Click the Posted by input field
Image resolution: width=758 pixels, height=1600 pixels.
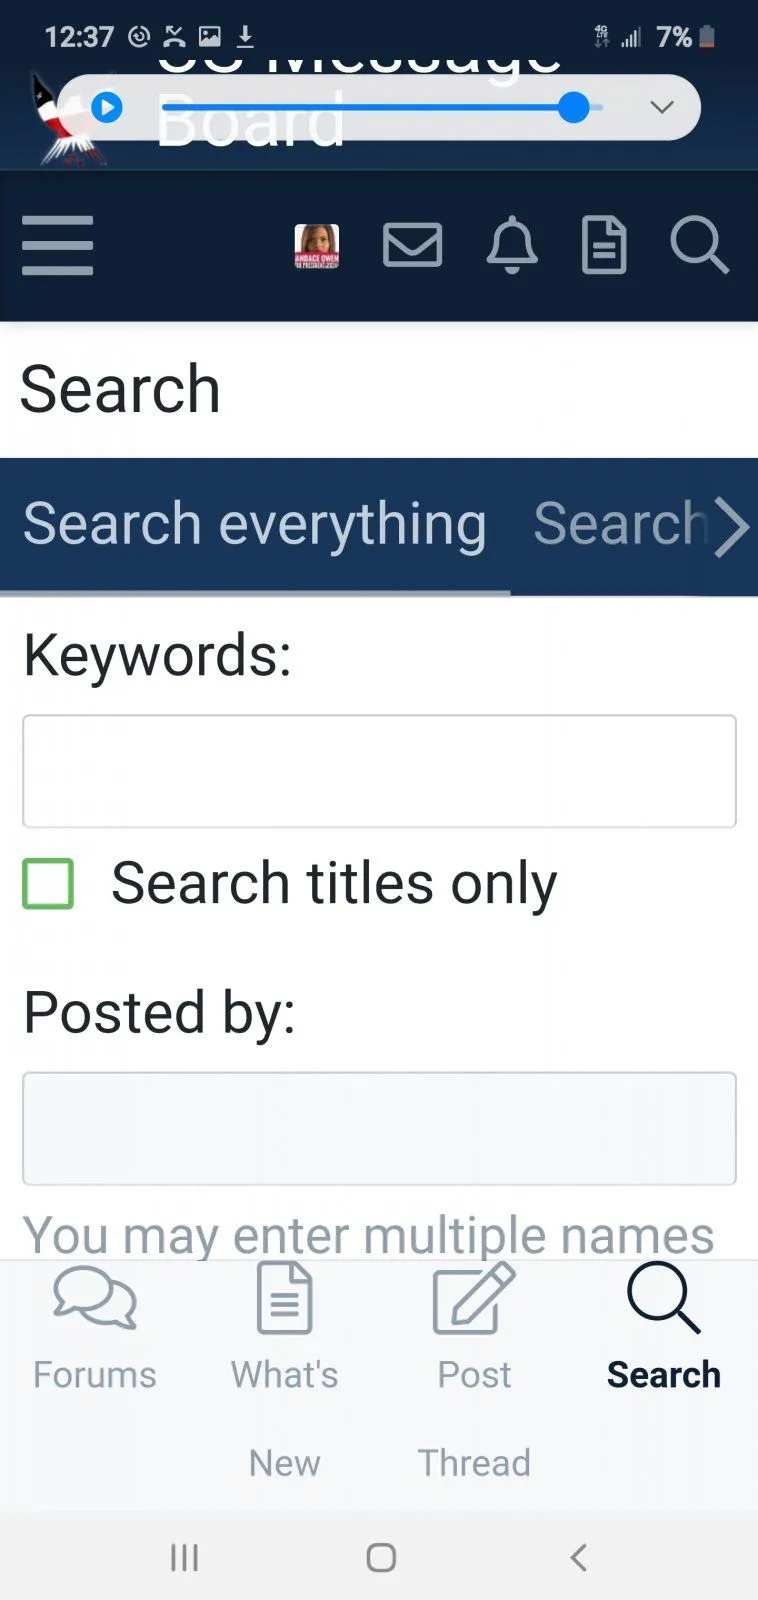tap(379, 1129)
